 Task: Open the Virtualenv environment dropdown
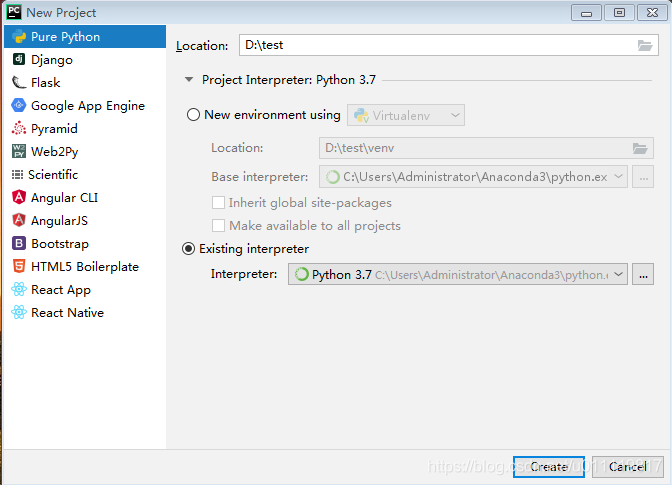click(406, 115)
